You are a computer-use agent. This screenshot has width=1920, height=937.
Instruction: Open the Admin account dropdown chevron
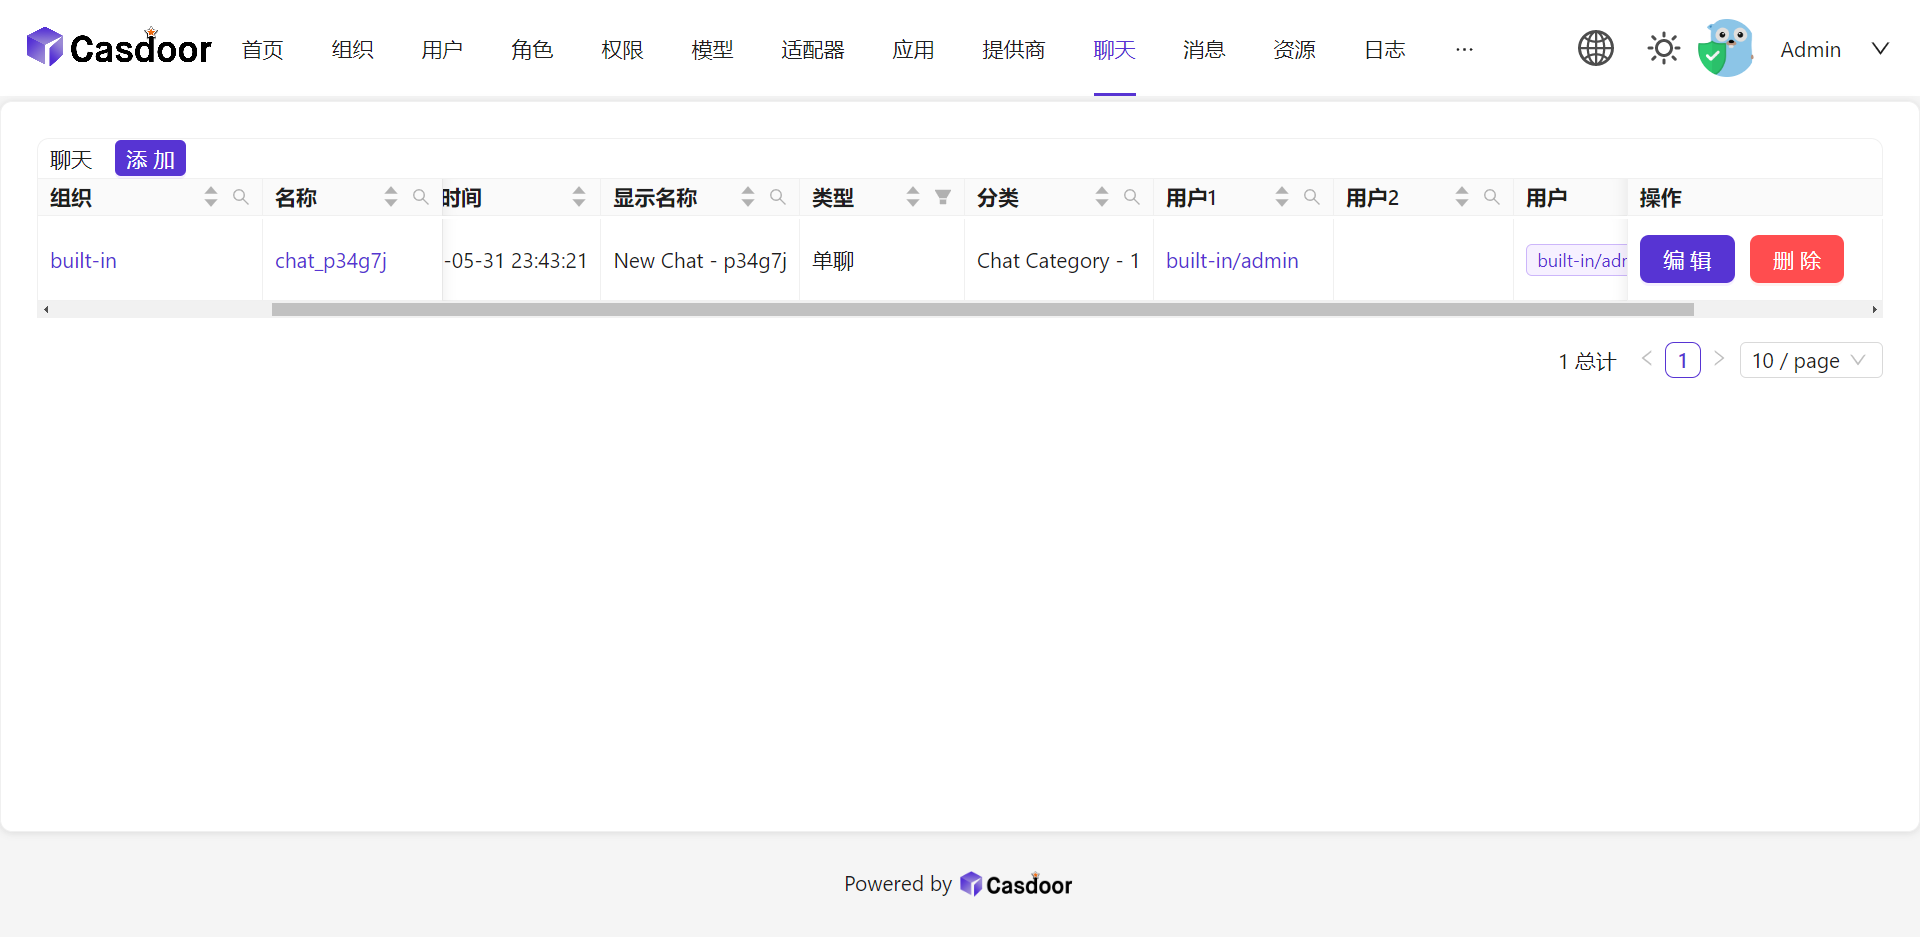pyautogui.click(x=1881, y=48)
